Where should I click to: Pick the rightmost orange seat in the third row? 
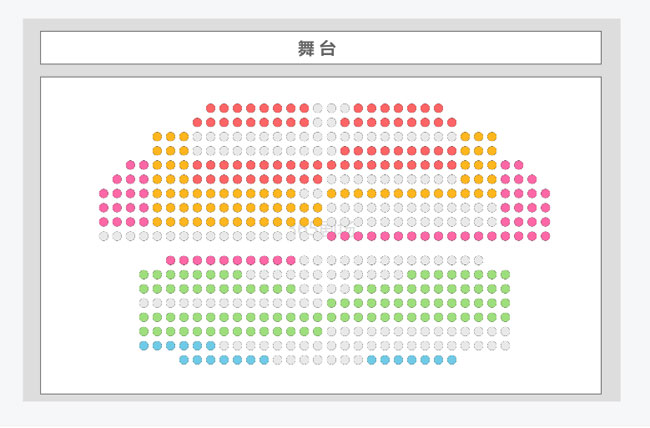click(491, 137)
